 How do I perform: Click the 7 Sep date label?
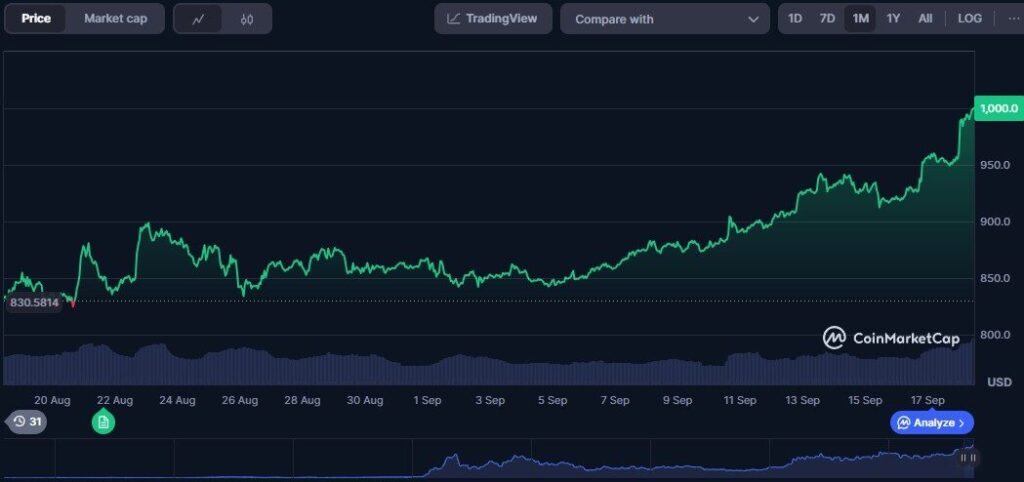tap(615, 400)
